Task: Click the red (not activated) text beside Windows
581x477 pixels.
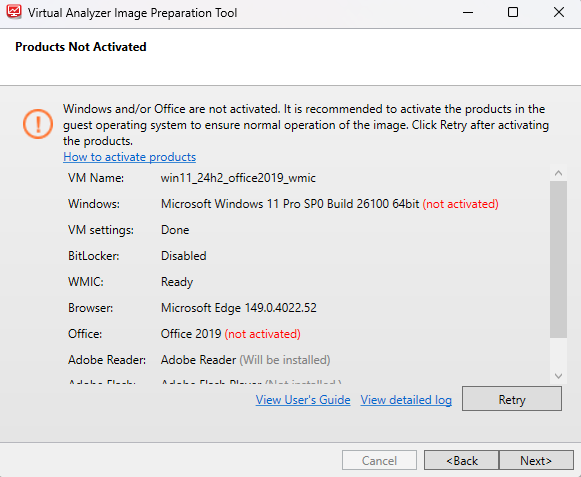Action: point(461,204)
